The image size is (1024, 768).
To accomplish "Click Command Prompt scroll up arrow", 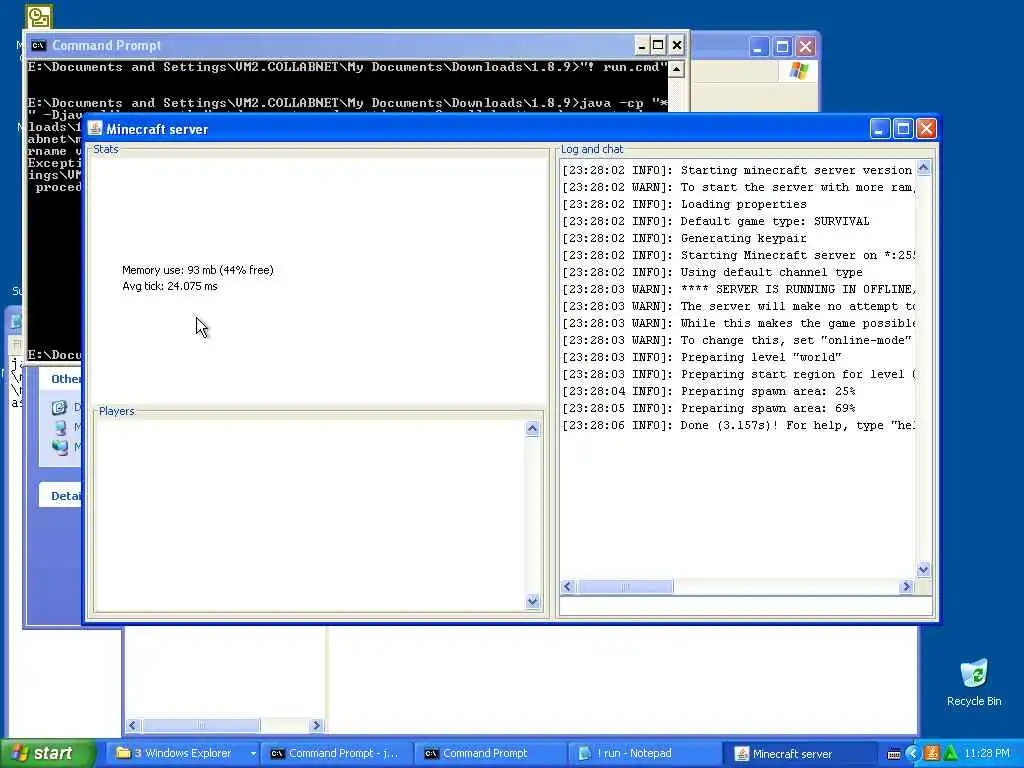I will point(677,69).
